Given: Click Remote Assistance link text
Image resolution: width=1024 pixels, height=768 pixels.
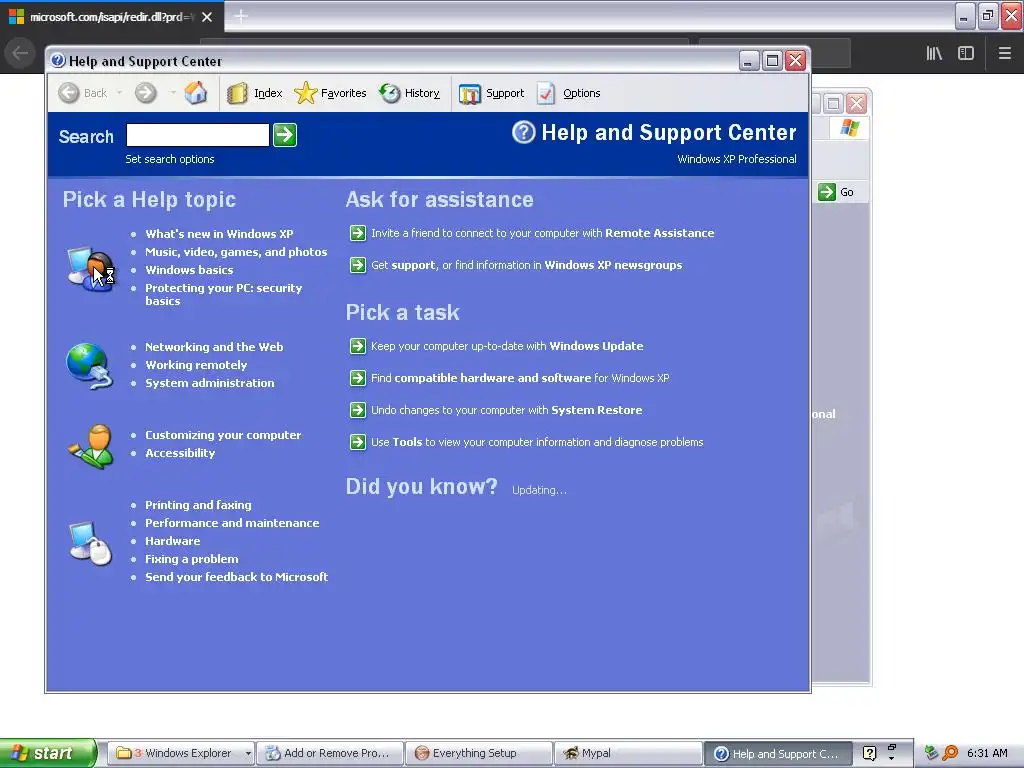Looking at the screenshot, I should 660,233.
